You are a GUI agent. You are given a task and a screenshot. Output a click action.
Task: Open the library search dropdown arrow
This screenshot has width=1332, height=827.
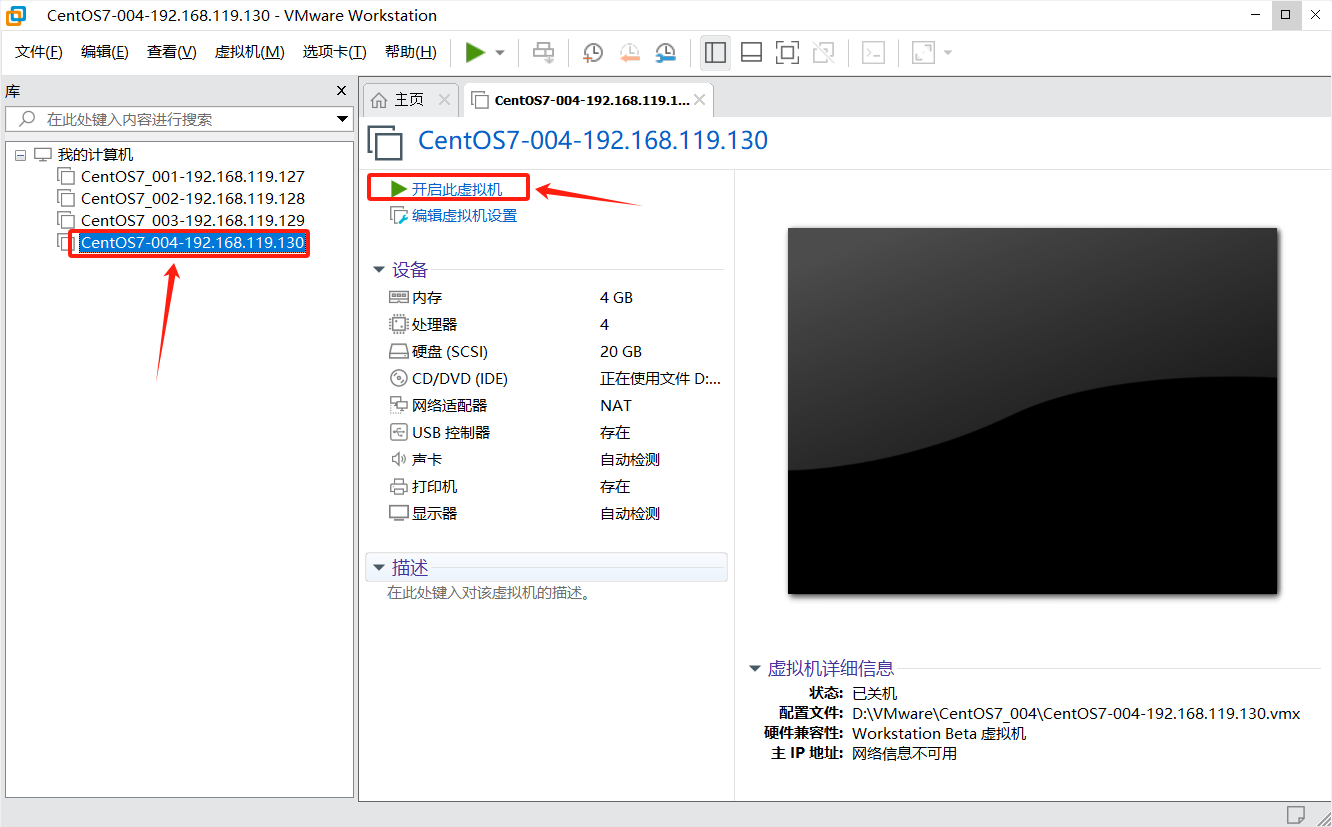coord(343,119)
